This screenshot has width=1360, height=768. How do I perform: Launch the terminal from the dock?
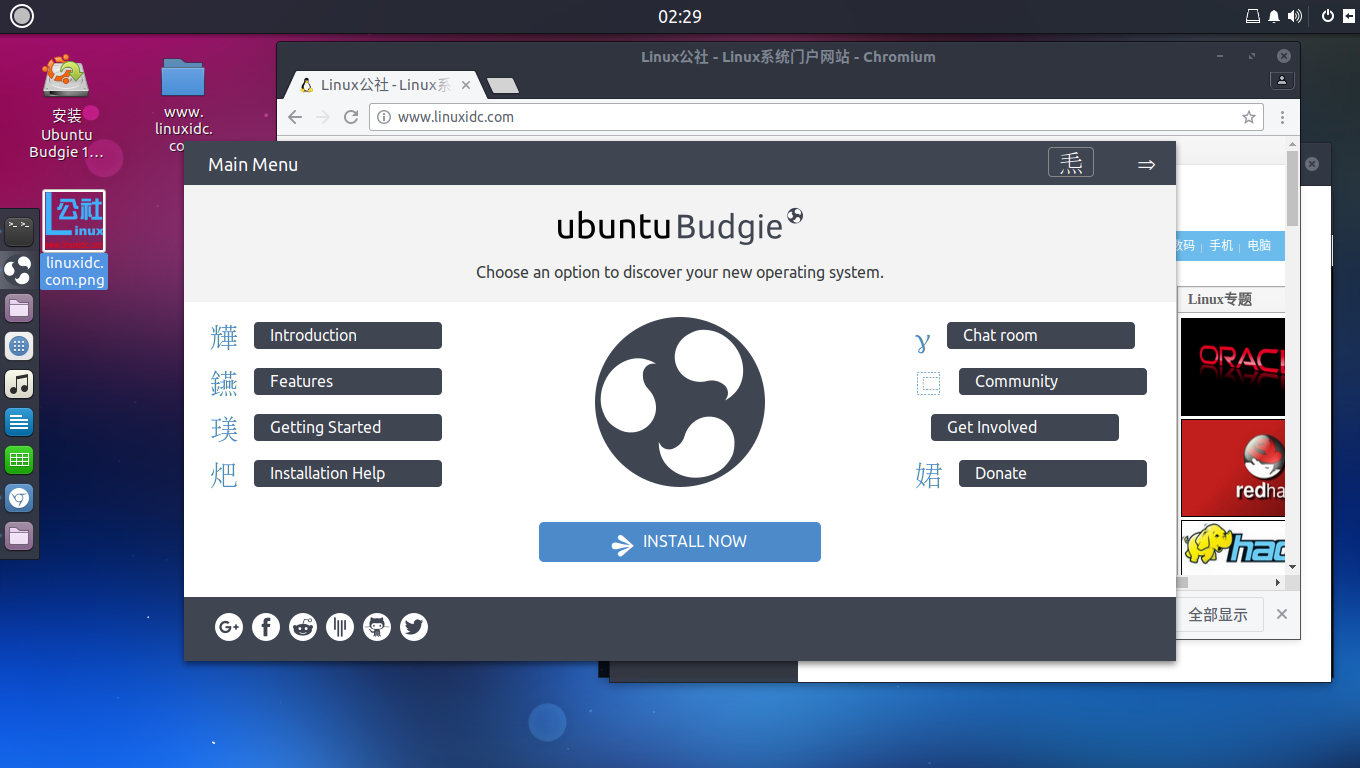tap(19, 232)
